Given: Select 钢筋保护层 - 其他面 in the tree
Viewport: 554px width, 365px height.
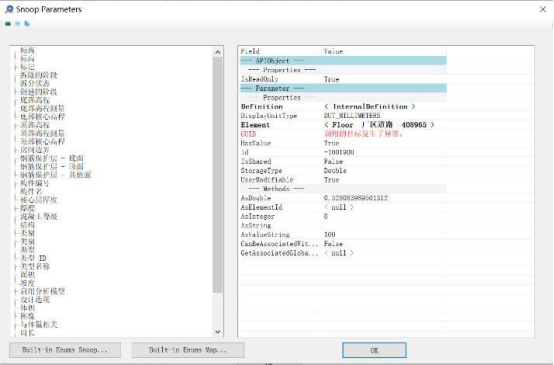Looking at the screenshot, I should coord(55,175).
